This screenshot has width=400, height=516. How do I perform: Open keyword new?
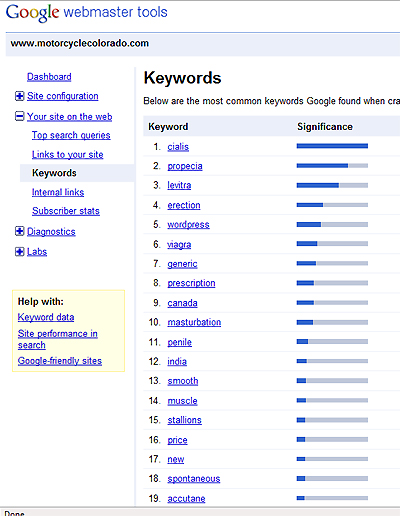click(x=176, y=460)
